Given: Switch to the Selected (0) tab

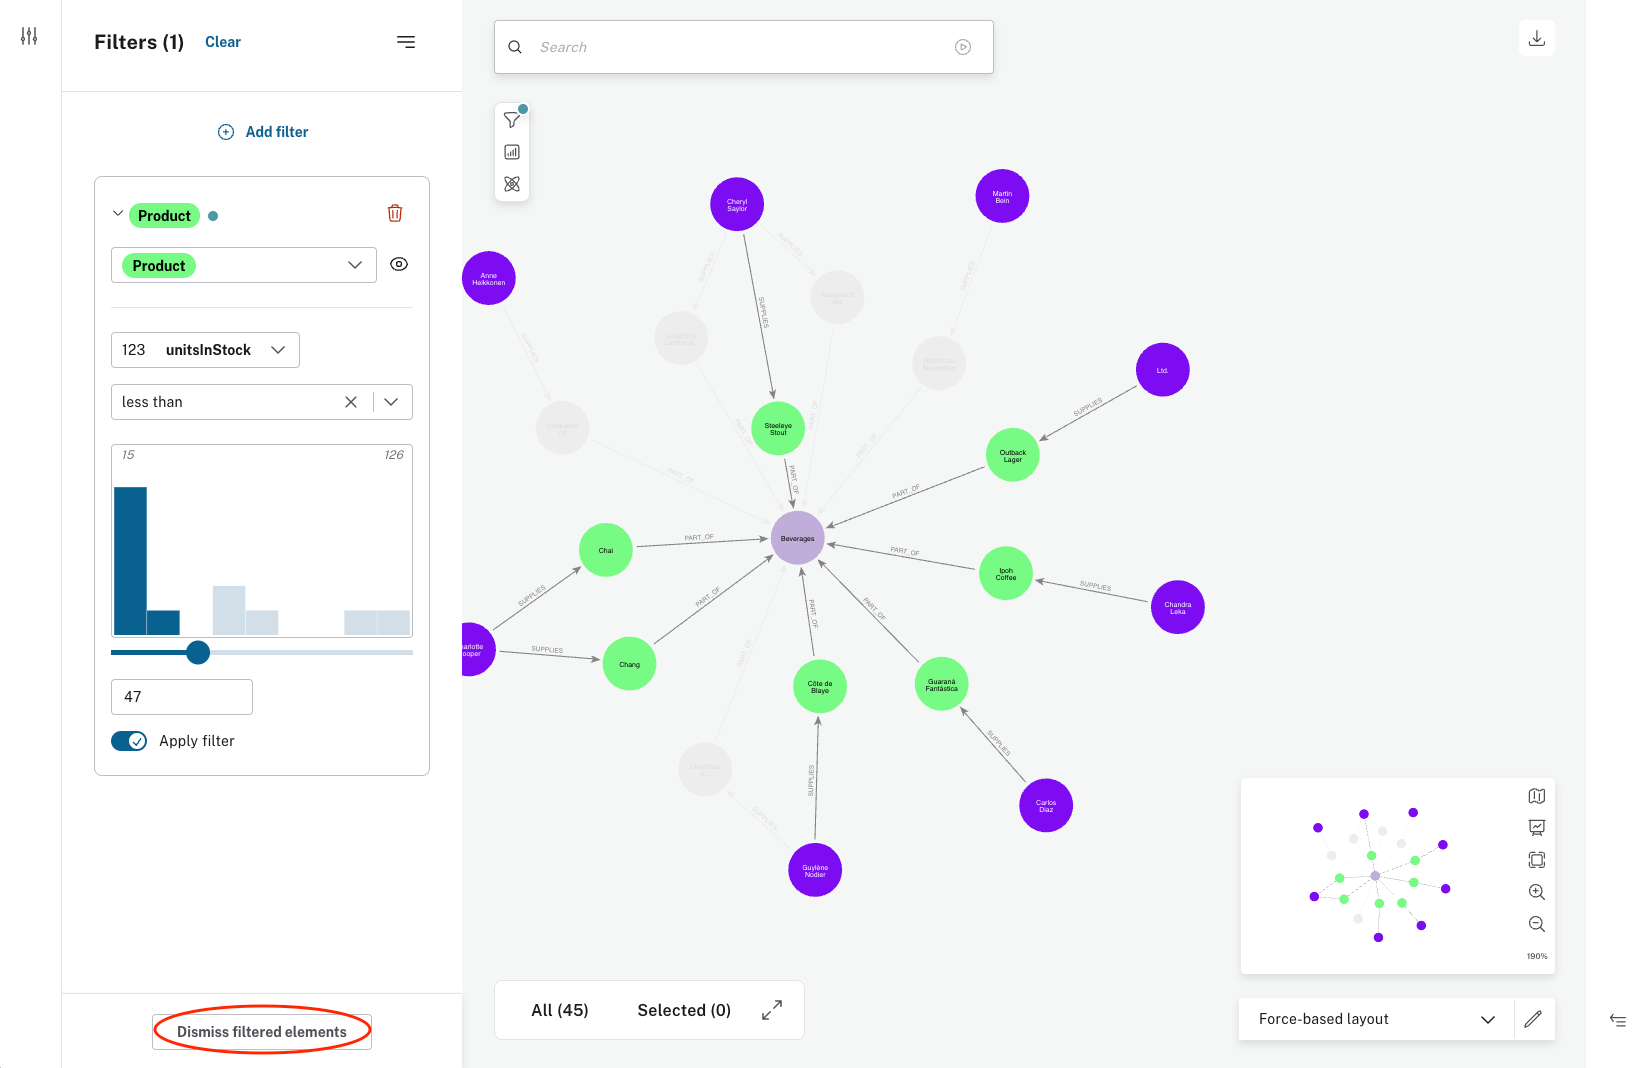Looking at the screenshot, I should [684, 1010].
